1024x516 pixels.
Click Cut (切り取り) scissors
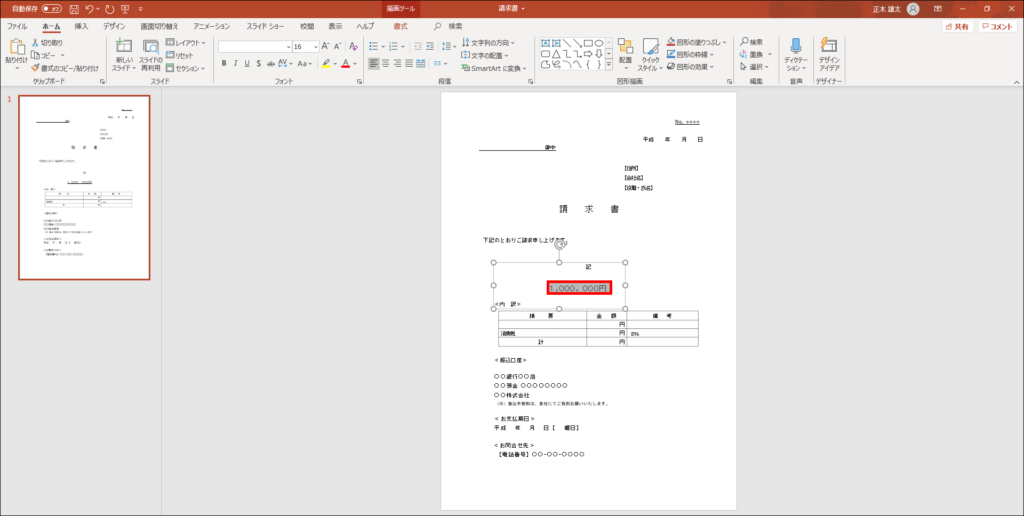click(x=47, y=42)
